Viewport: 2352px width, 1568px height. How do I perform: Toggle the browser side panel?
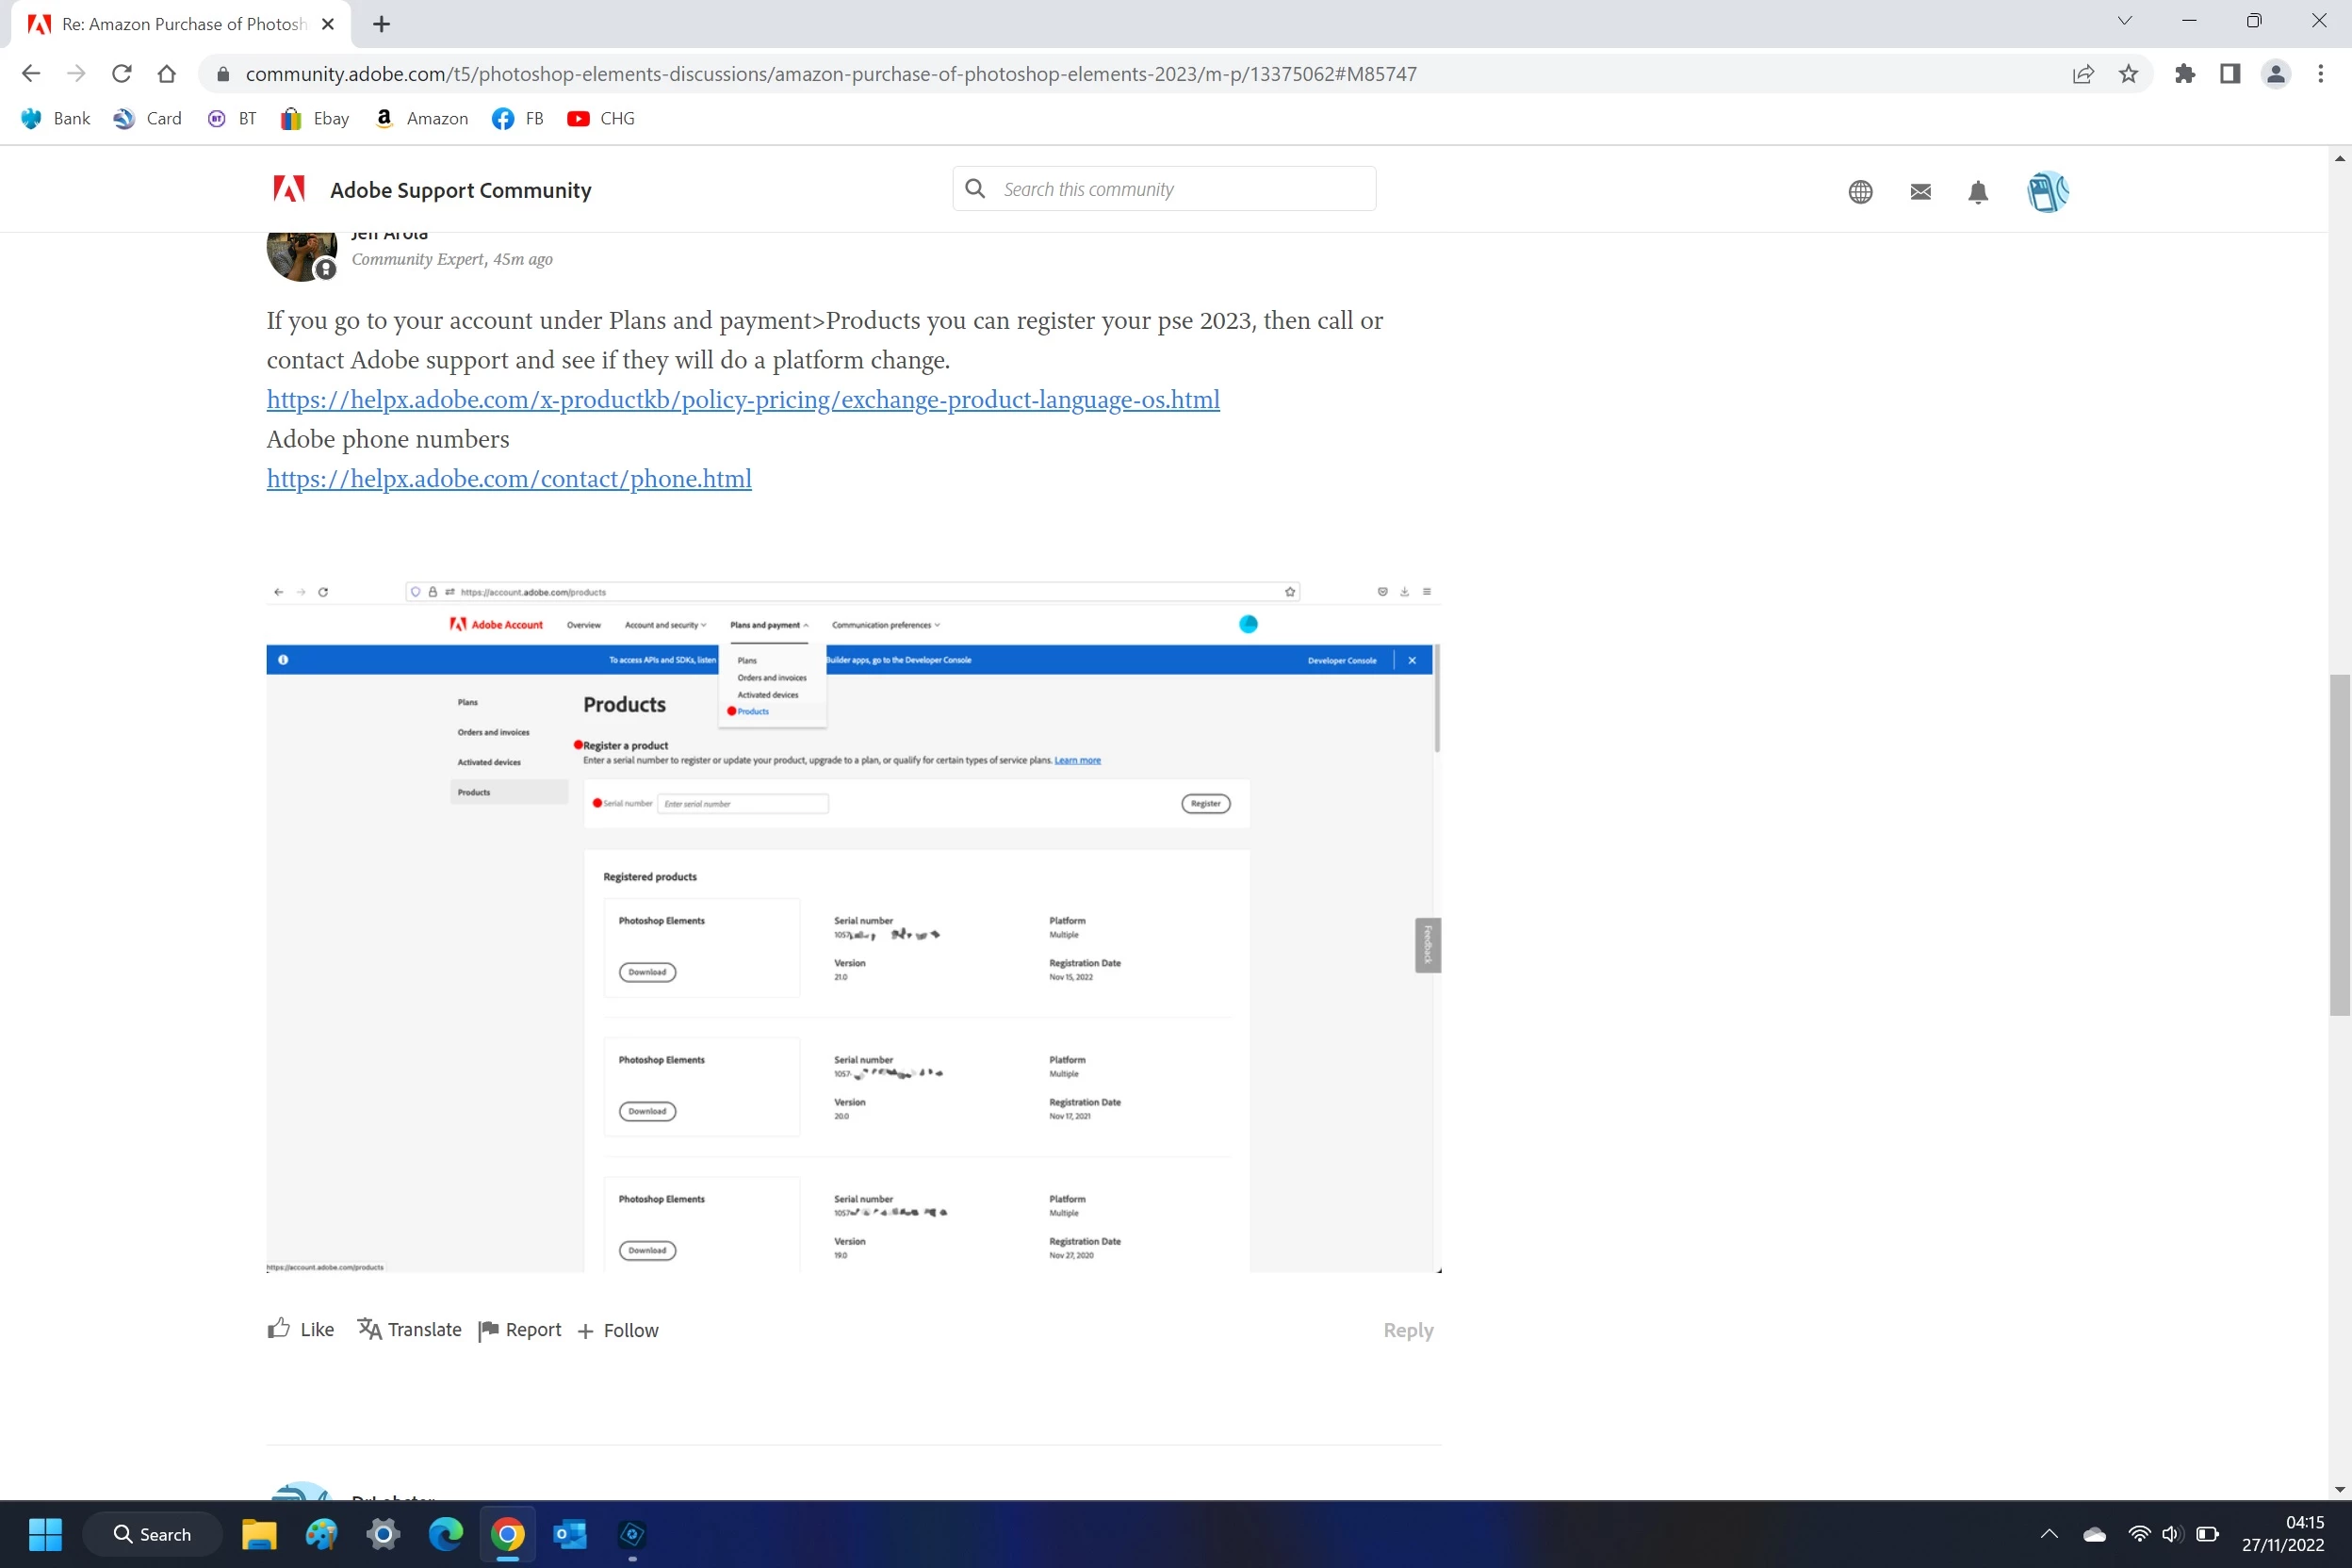coord(2229,74)
